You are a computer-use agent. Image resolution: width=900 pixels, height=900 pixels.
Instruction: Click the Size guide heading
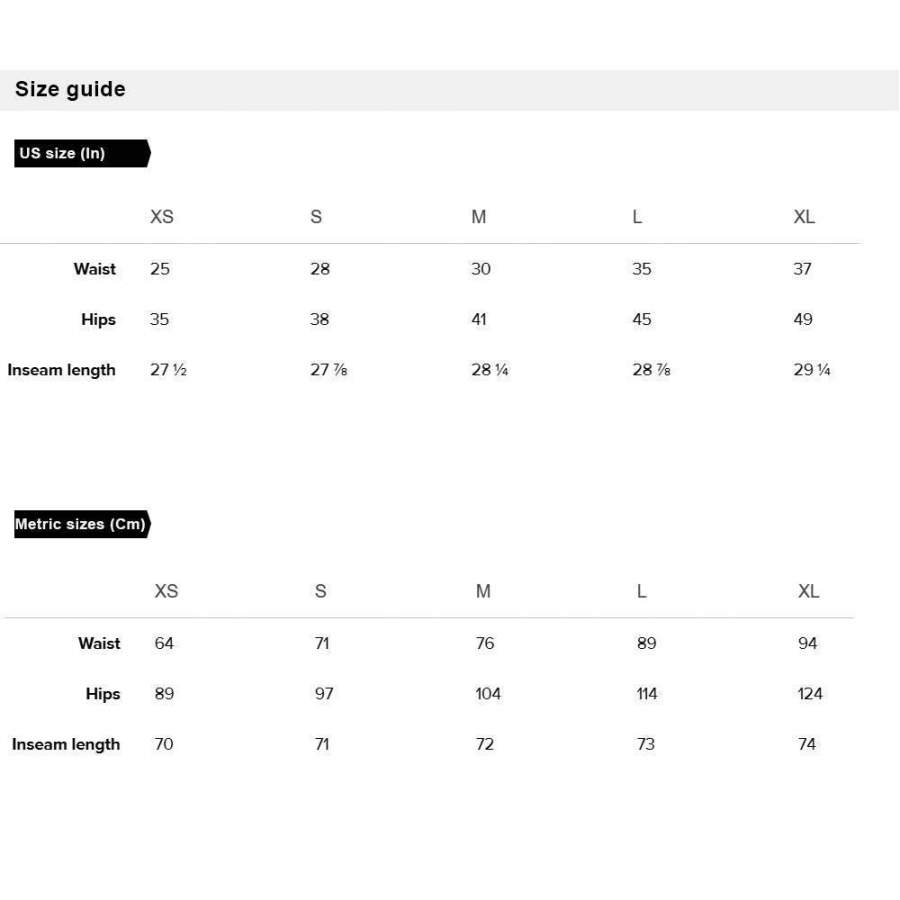70,89
